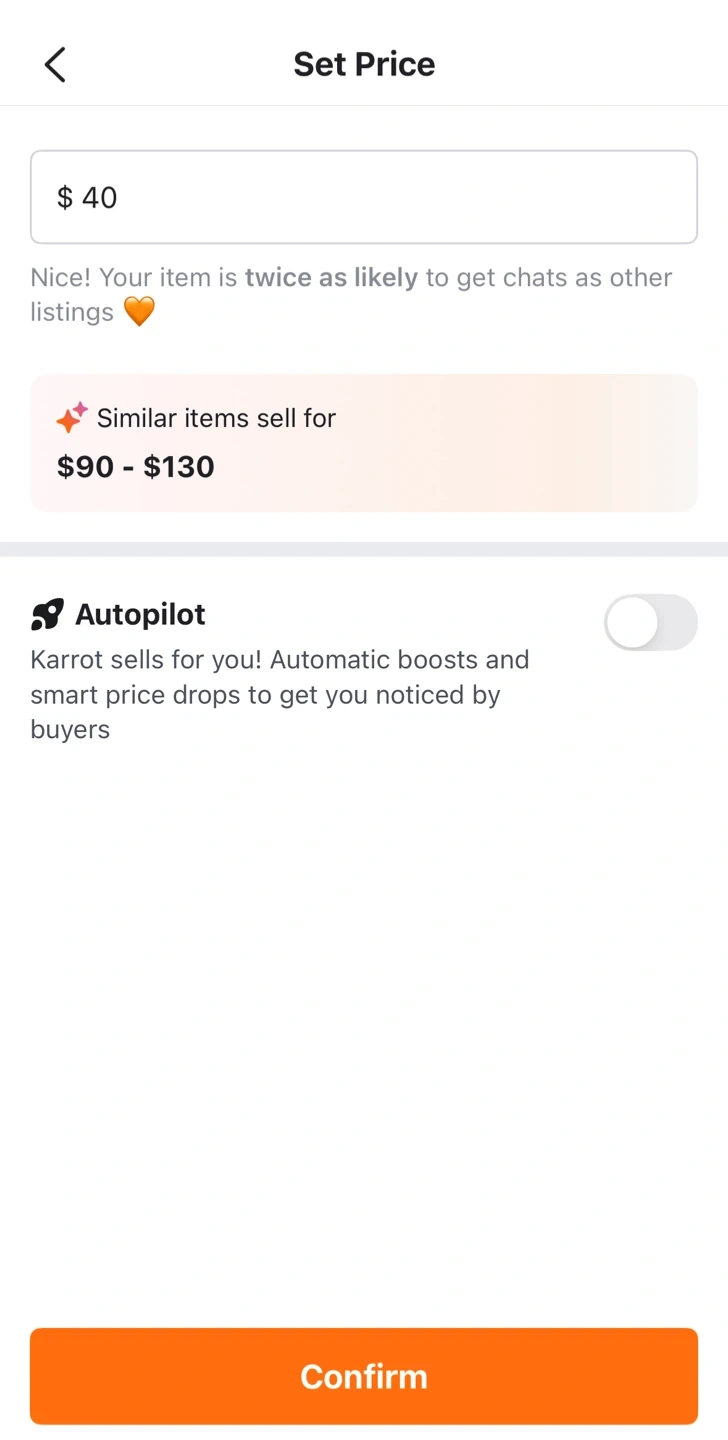Click the word "listings" in the hint

point(72,312)
